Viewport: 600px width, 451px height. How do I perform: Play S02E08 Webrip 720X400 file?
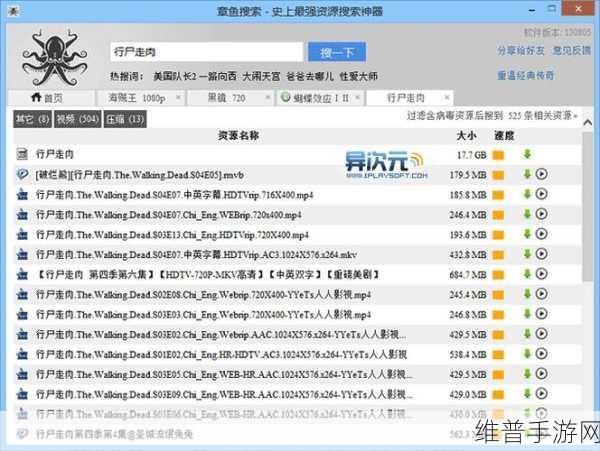(x=541, y=293)
